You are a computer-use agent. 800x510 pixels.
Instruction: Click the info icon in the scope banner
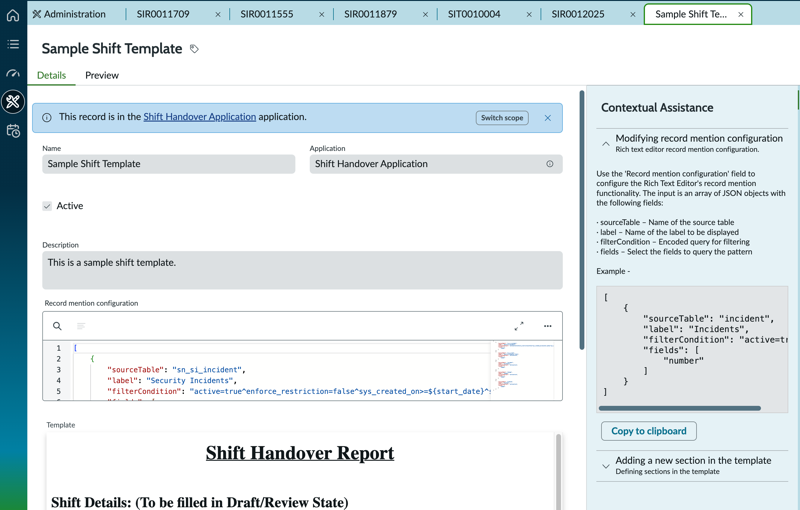pyautogui.click(x=47, y=118)
